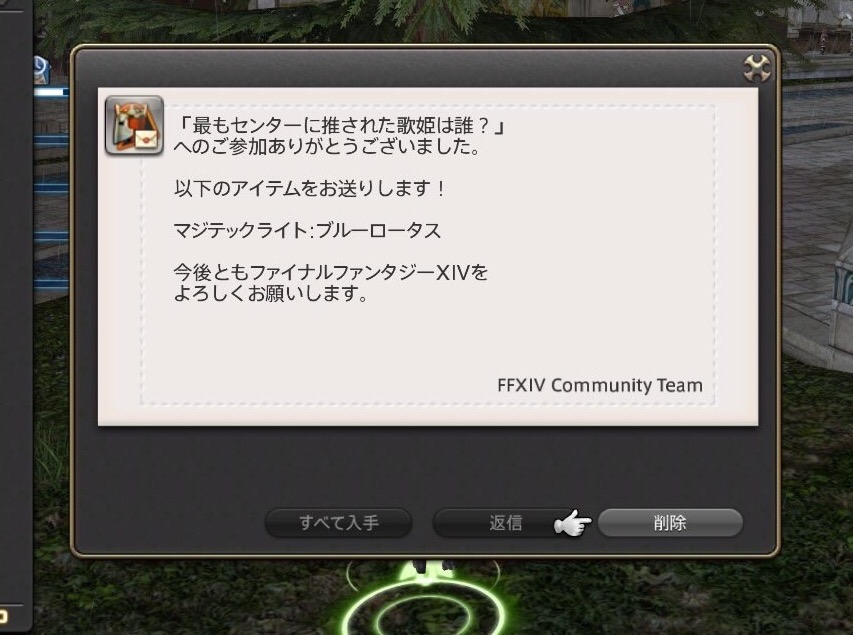Image resolution: width=853 pixels, height=635 pixels.
Task: Click the 削除 delete button
Action: coord(670,523)
